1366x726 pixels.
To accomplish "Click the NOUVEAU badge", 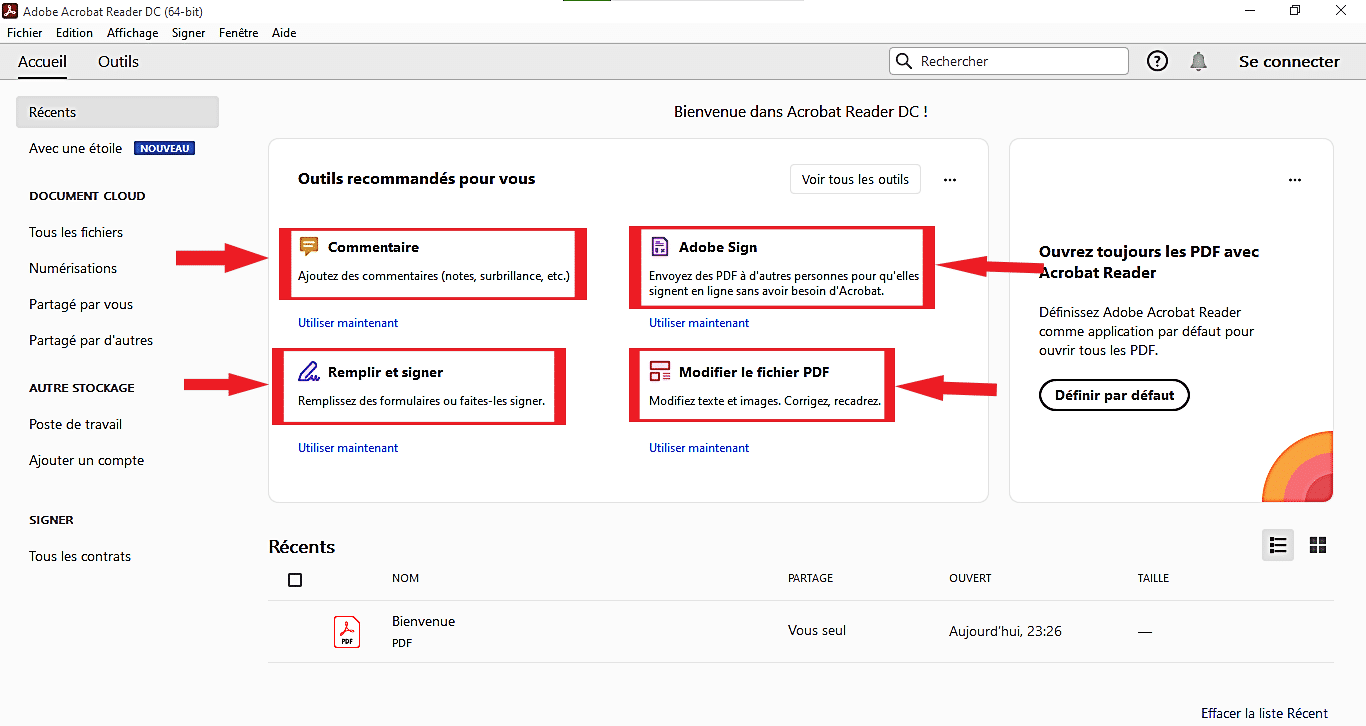I will pyautogui.click(x=164, y=148).
